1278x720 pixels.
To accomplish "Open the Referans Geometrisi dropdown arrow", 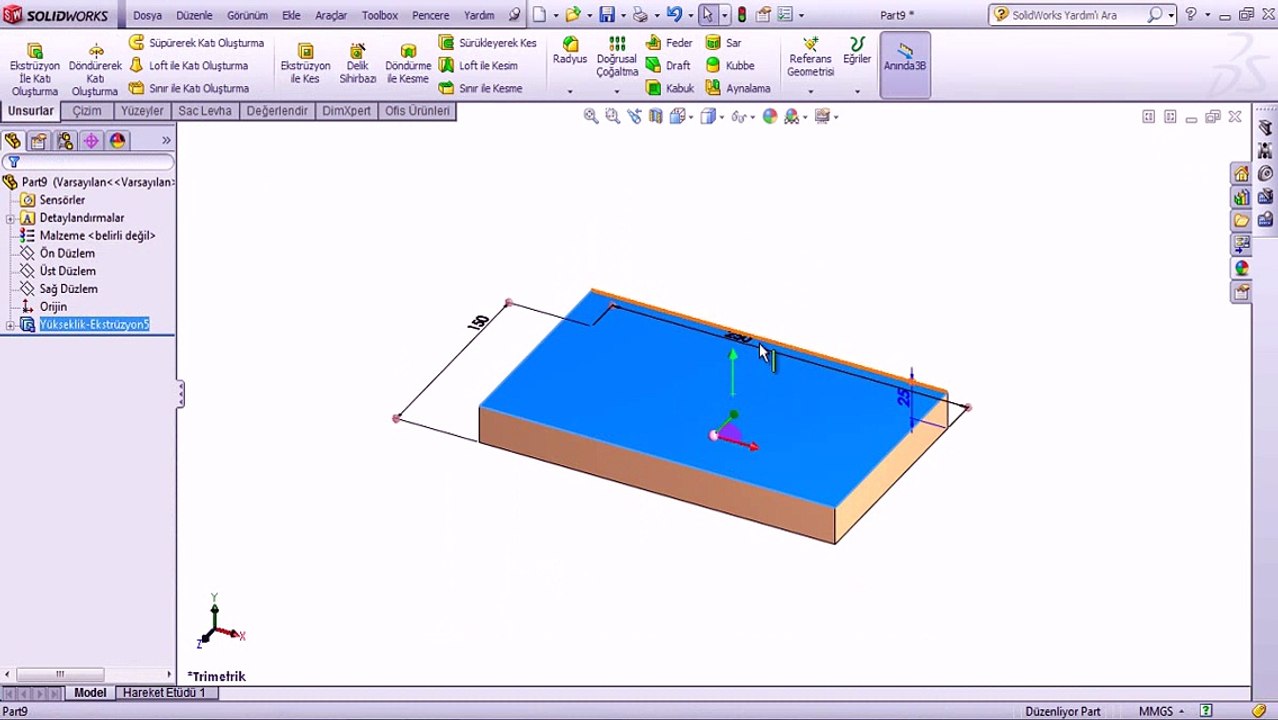I will point(811,92).
